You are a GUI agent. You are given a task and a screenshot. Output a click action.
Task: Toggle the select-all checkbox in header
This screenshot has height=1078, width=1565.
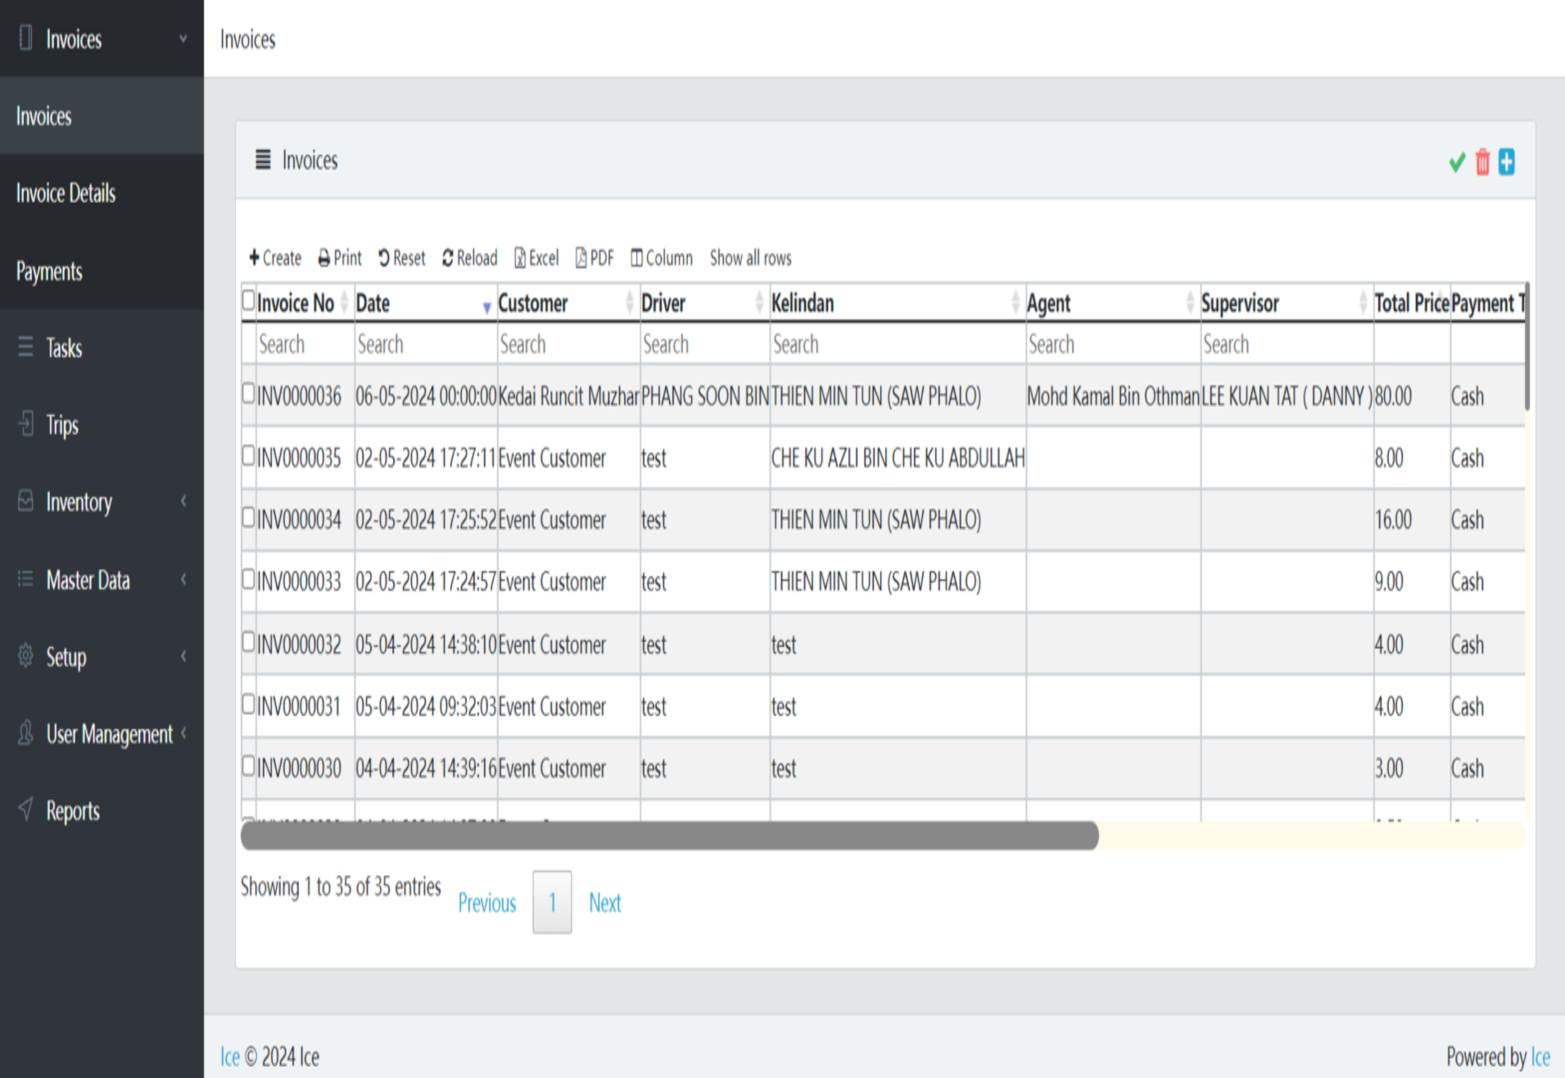click(249, 300)
